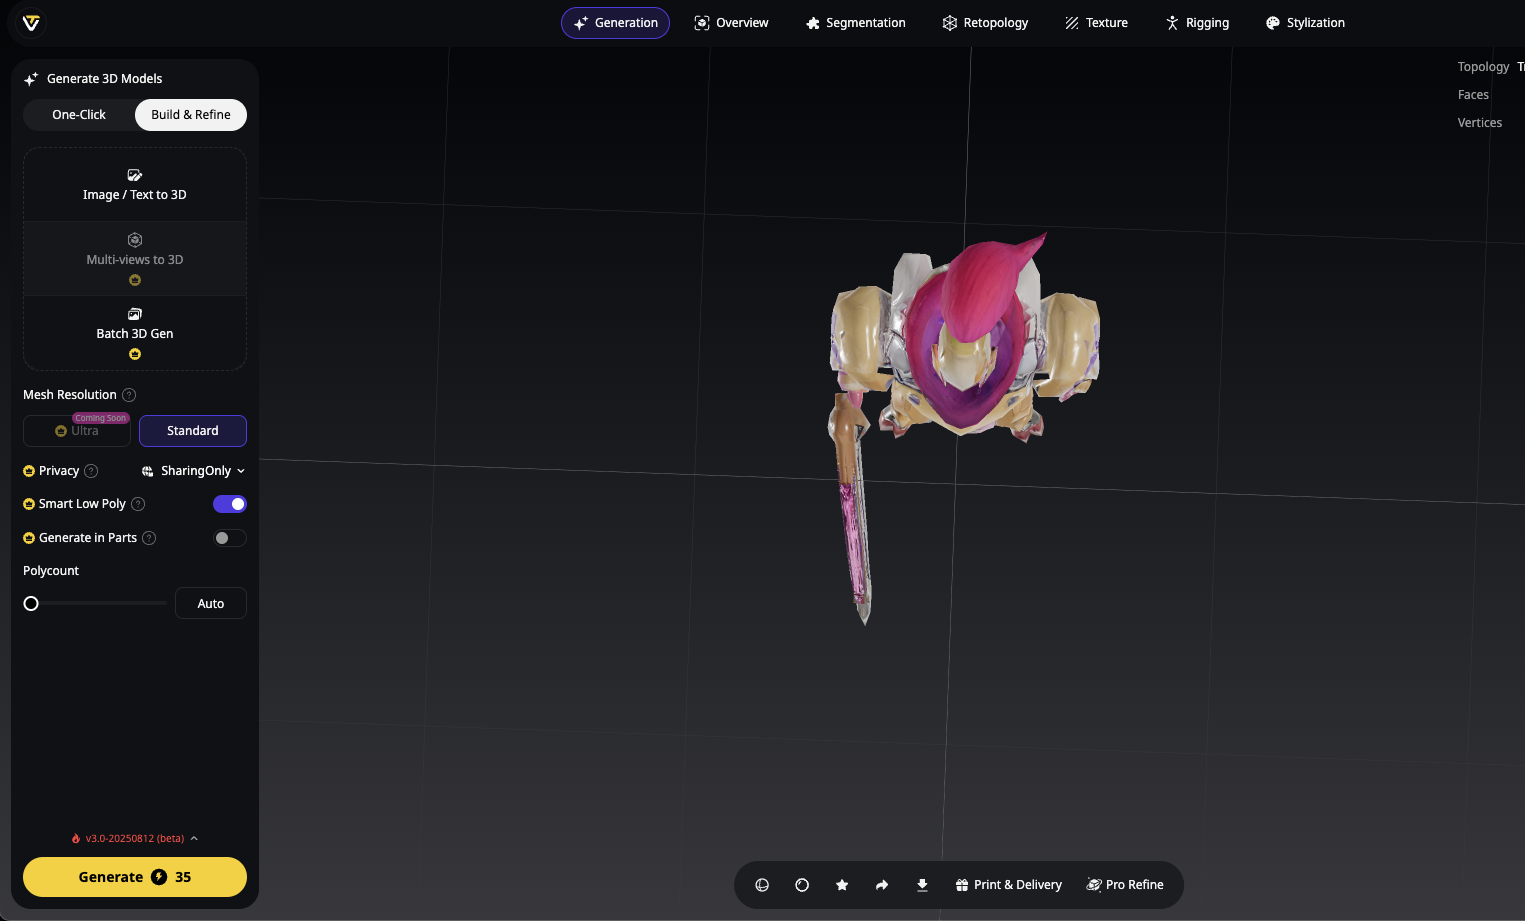Click the help icon beside Privacy
This screenshot has height=921, width=1525.
click(x=91, y=471)
